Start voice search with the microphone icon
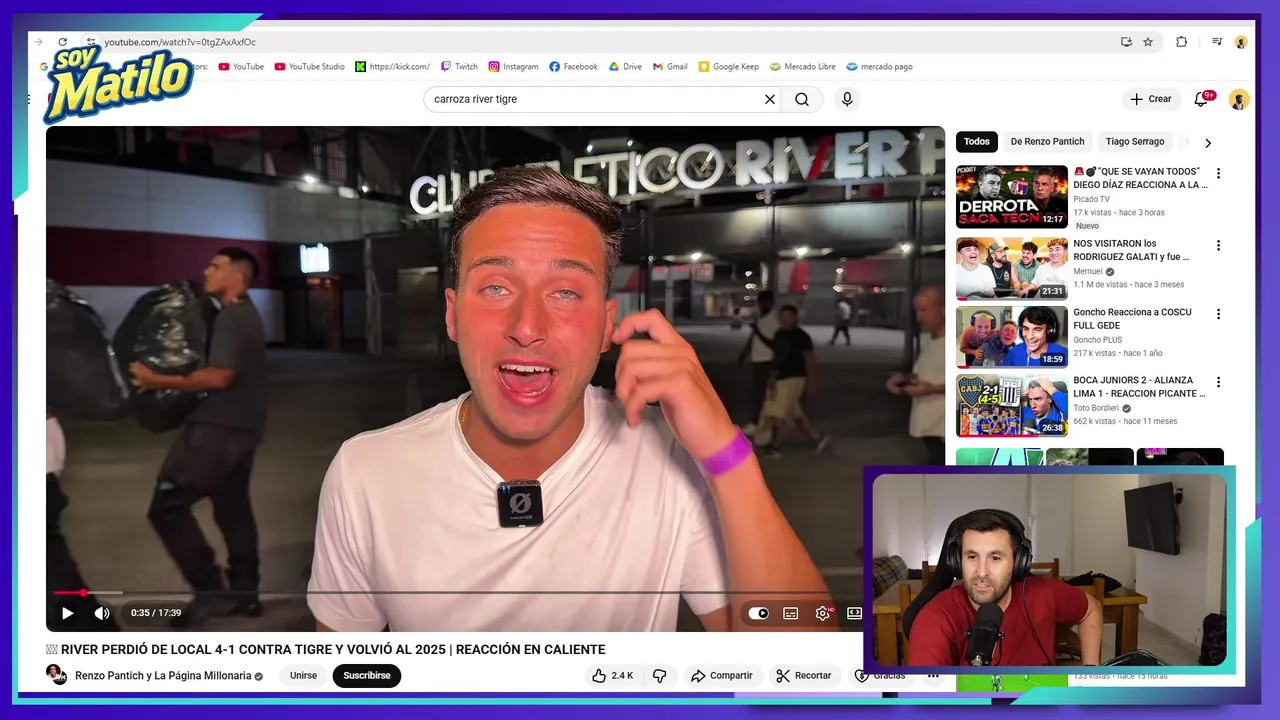This screenshot has width=1280, height=720. (847, 99)
